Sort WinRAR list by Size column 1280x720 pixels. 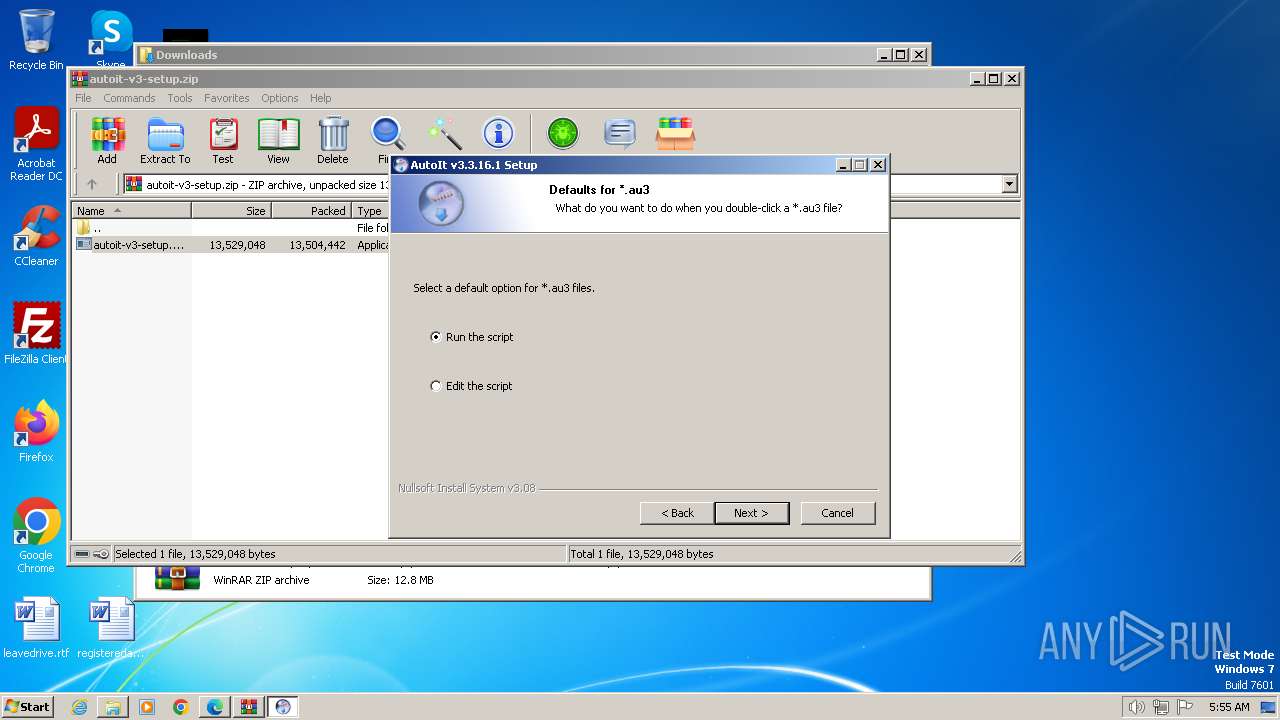tap(232, 211)
